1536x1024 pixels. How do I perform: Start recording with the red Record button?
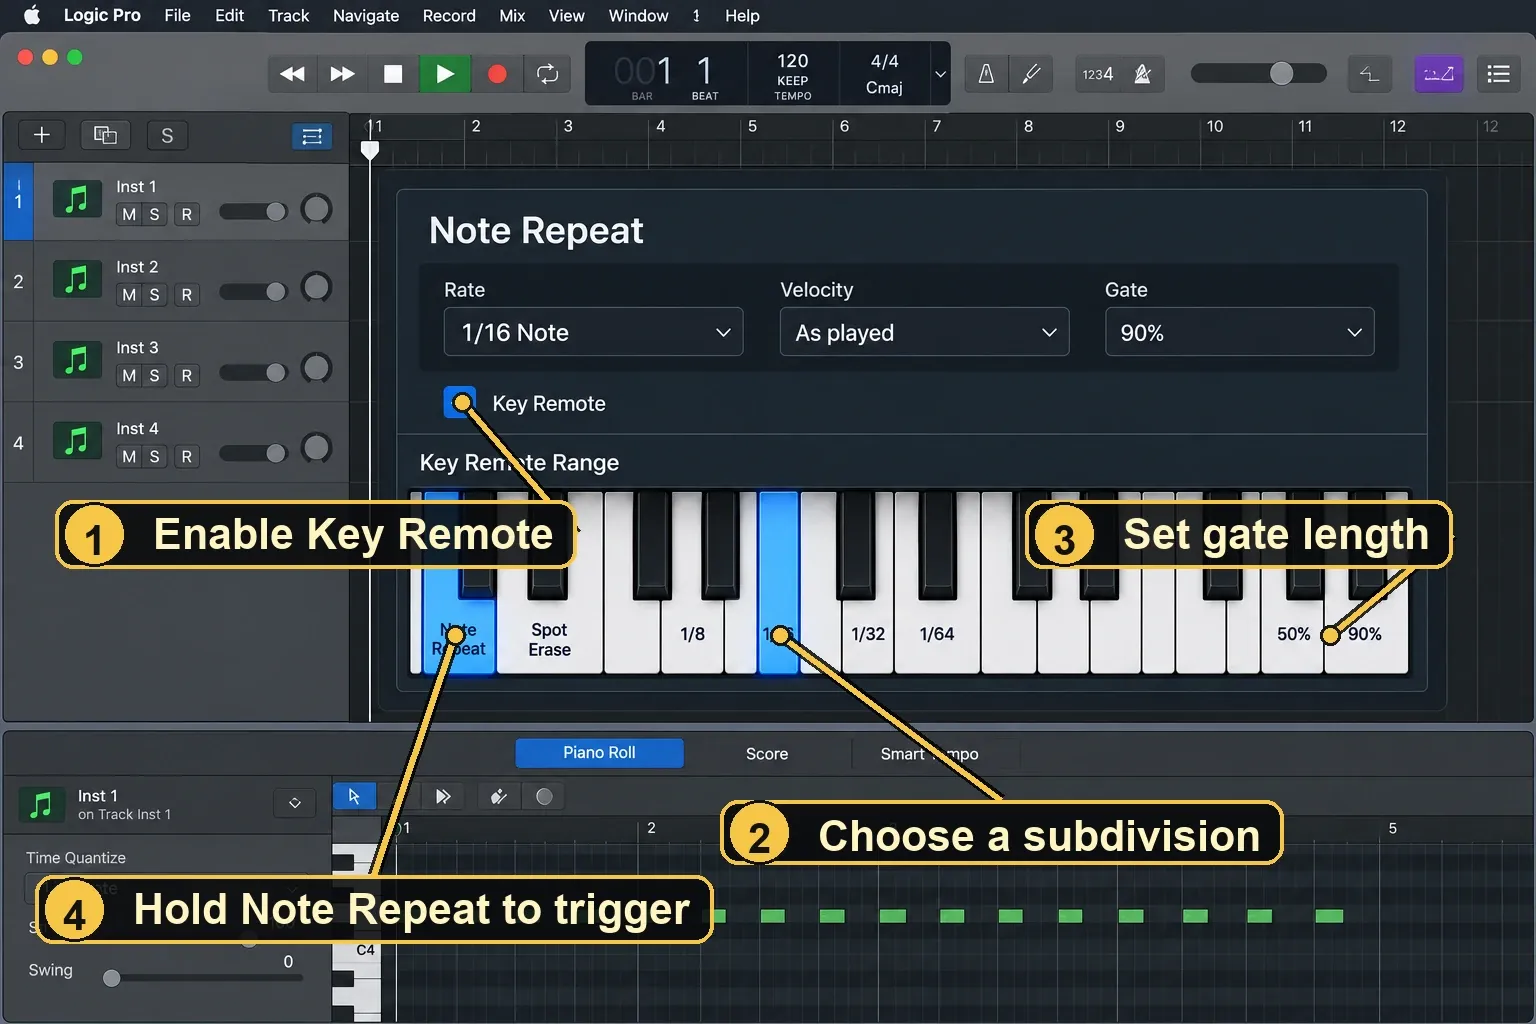497,74
